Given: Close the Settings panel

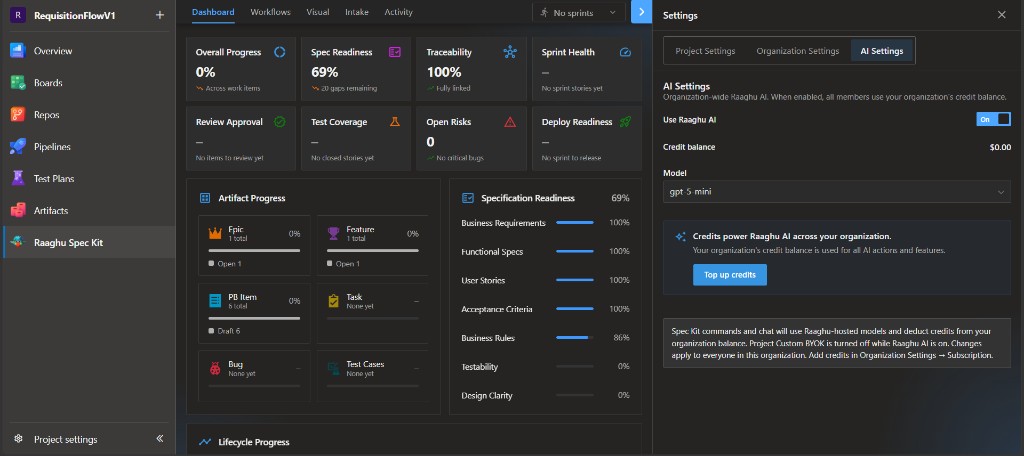Looking at the screenshot, I should (1001, 15).
